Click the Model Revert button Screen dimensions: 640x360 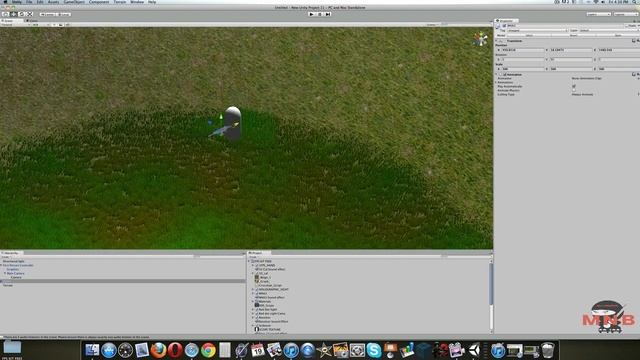pyautogui.click(x=573, y=36)
